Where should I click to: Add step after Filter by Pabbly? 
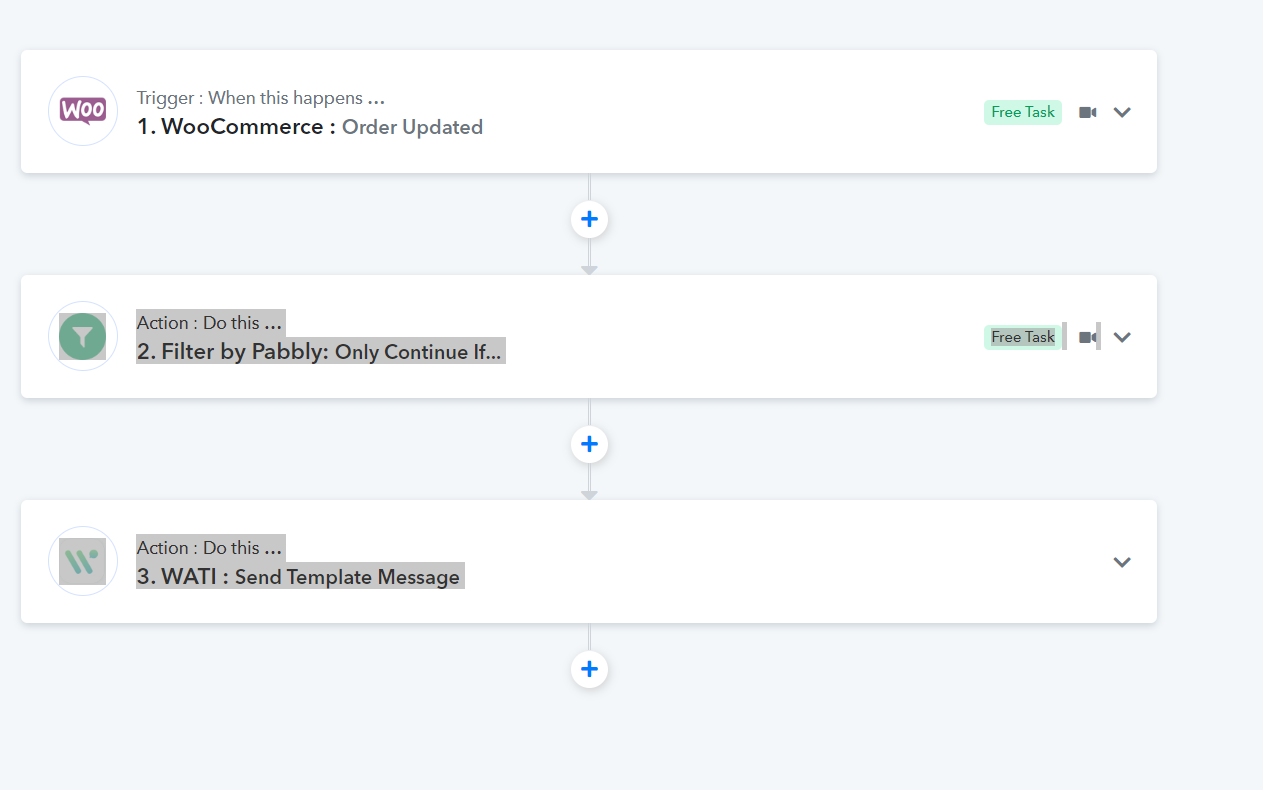[589, 444]
